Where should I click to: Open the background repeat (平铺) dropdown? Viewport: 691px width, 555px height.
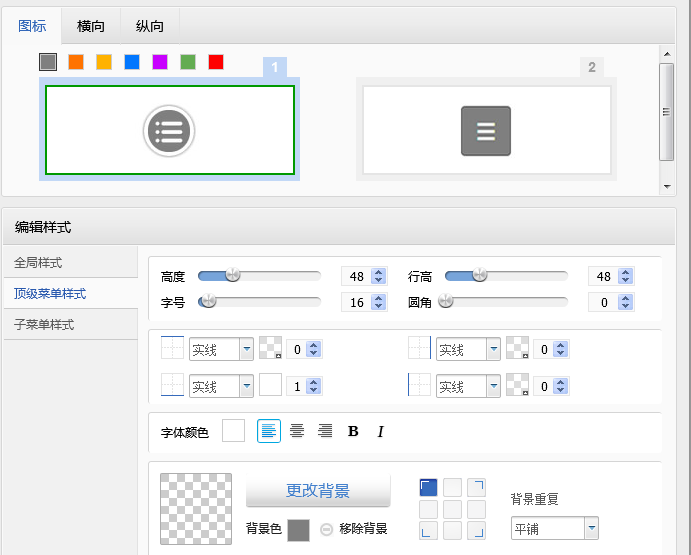click(x=591, y=528)
